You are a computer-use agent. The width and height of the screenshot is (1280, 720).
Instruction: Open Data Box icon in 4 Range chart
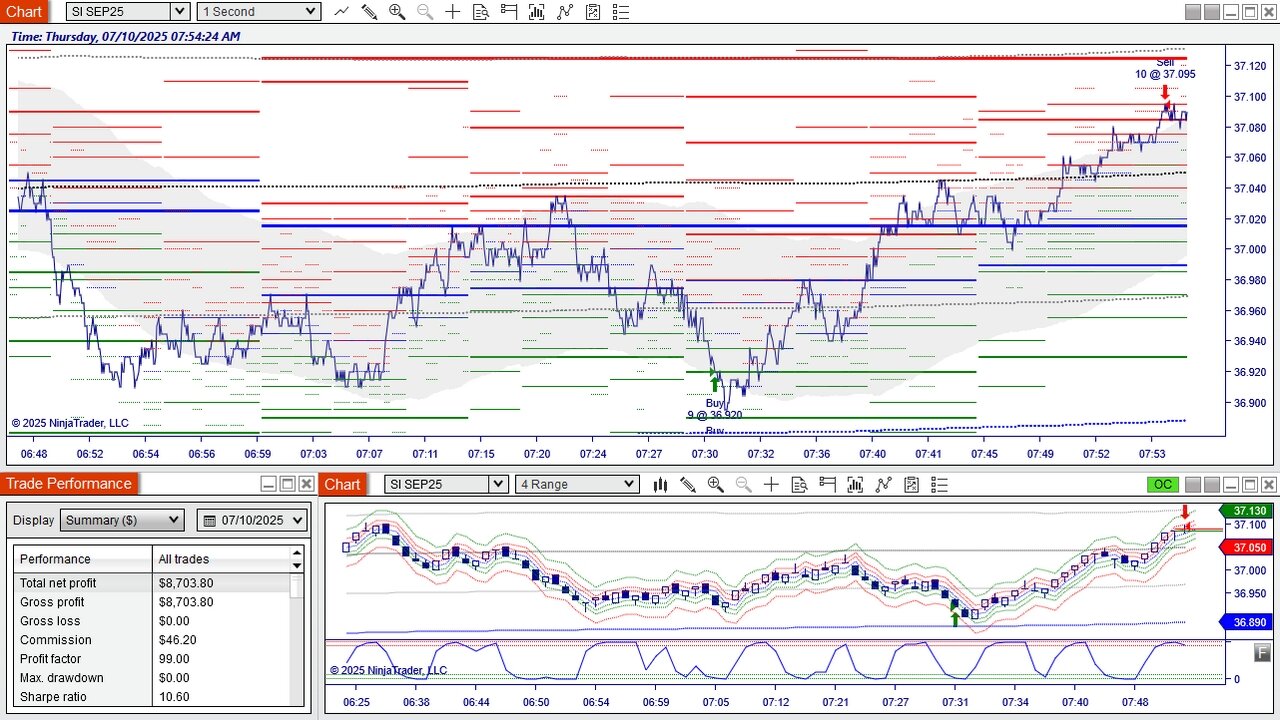coord(799,484)
